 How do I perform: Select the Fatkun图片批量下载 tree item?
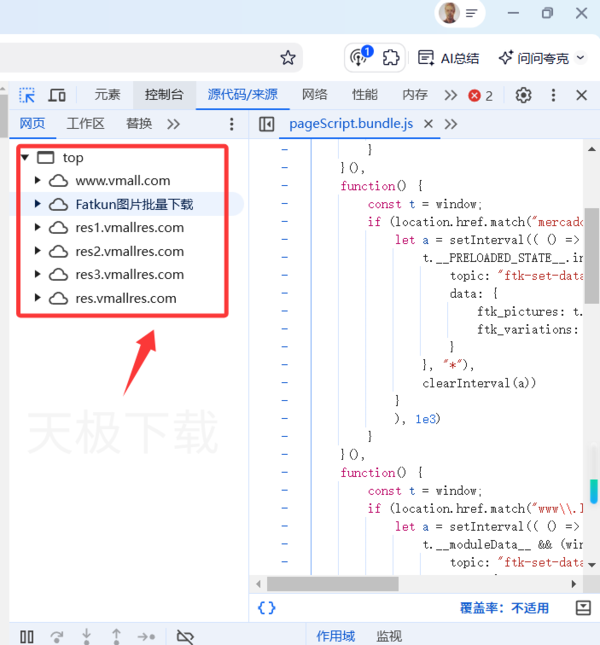pos(134,204)
